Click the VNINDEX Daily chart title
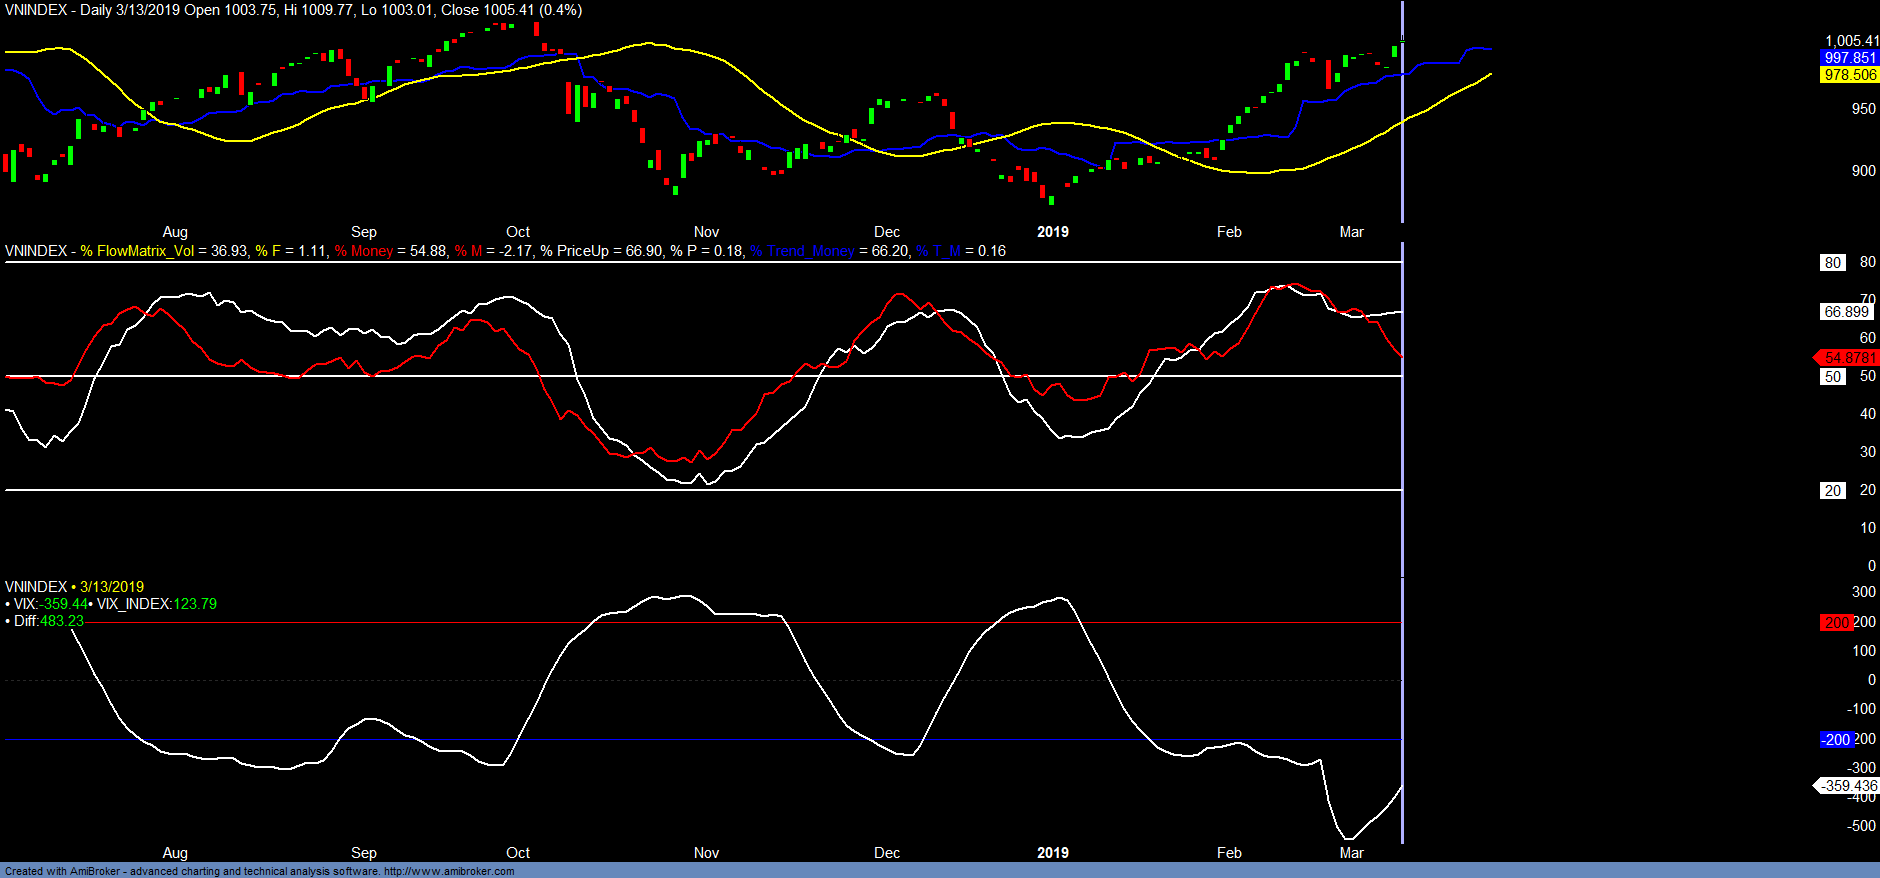Screen dimensions: 1880x878 coord(293,10)
